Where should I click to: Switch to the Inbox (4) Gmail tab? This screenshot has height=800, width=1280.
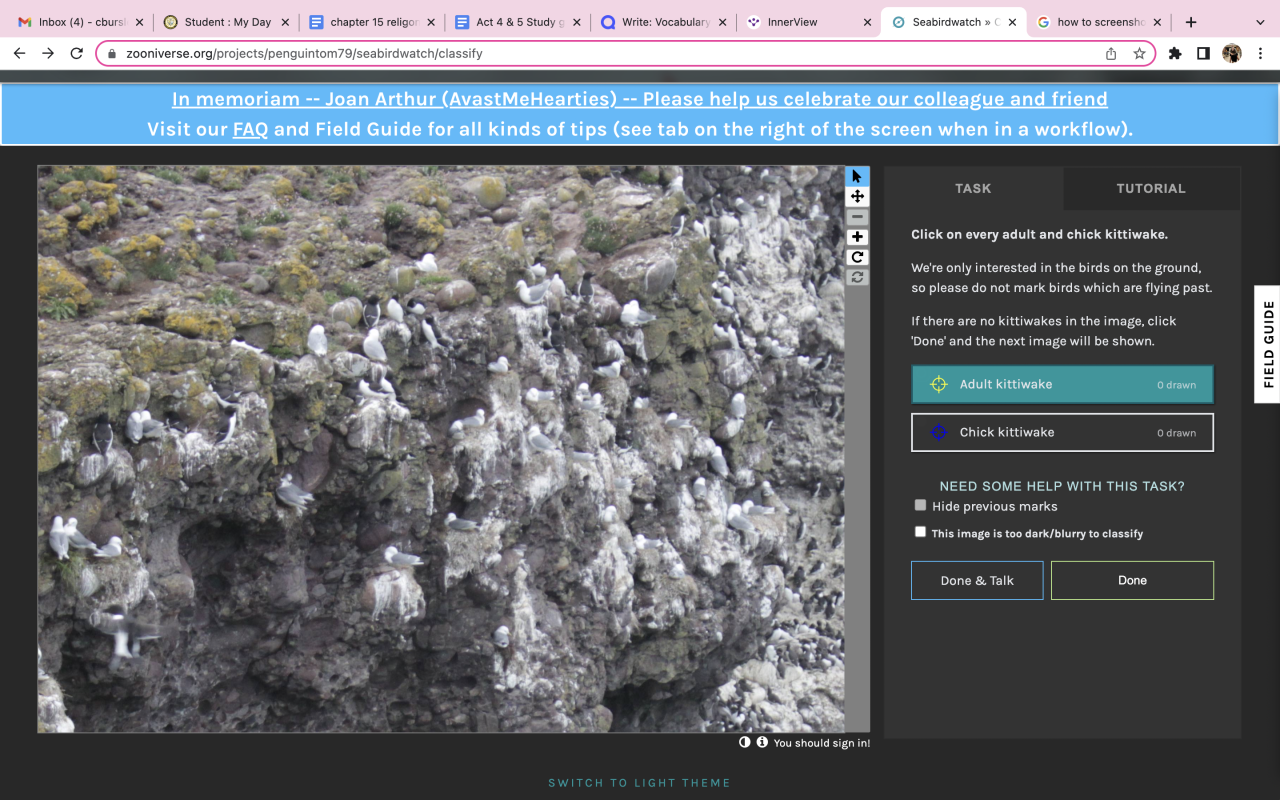(x=80, y=22)
